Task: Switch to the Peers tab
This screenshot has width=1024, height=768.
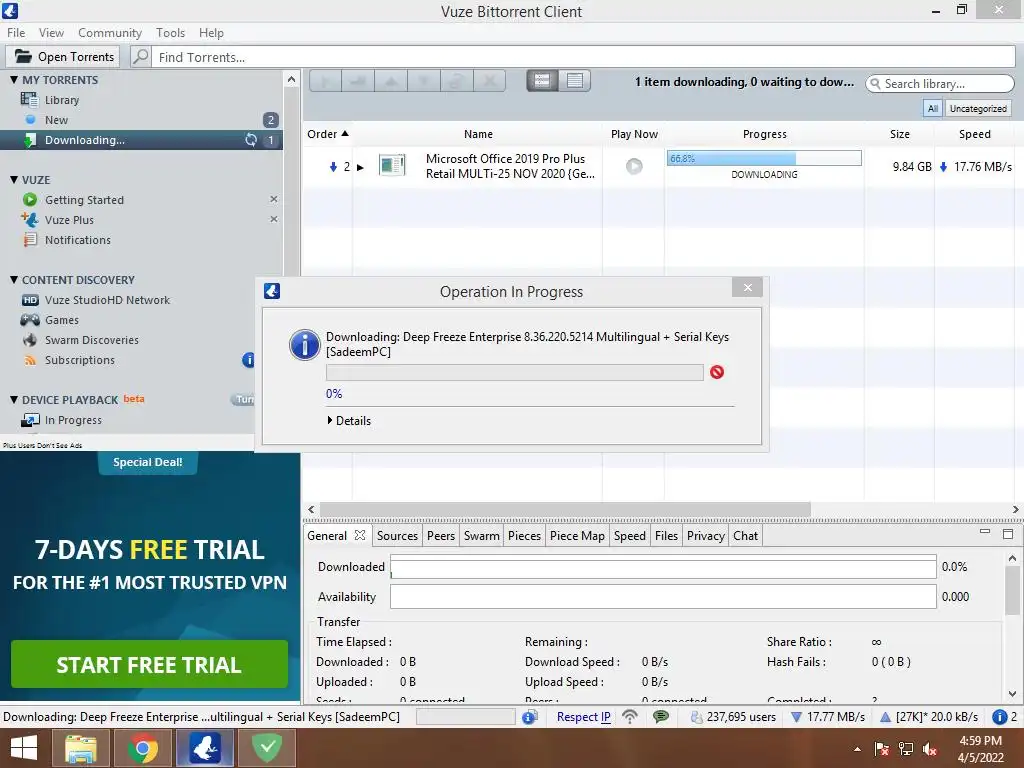Action: pyautogui.click(x=441, y=536)
